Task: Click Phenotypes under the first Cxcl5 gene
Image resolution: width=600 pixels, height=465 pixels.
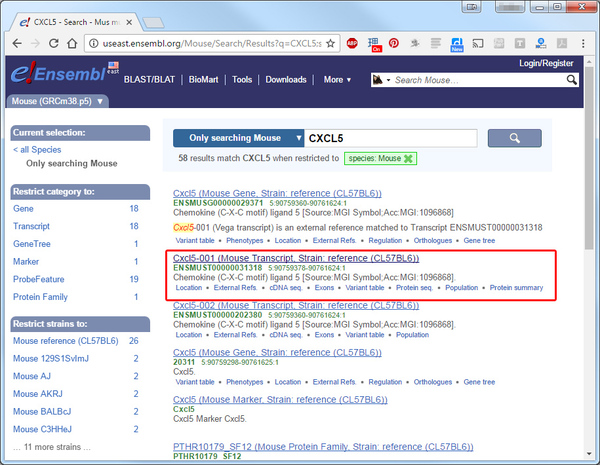Action: coord(245,241)
